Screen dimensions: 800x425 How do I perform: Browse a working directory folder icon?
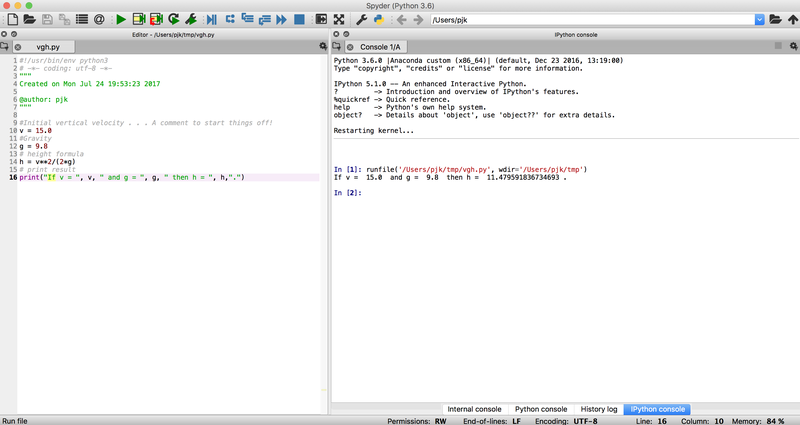point(776,19)
